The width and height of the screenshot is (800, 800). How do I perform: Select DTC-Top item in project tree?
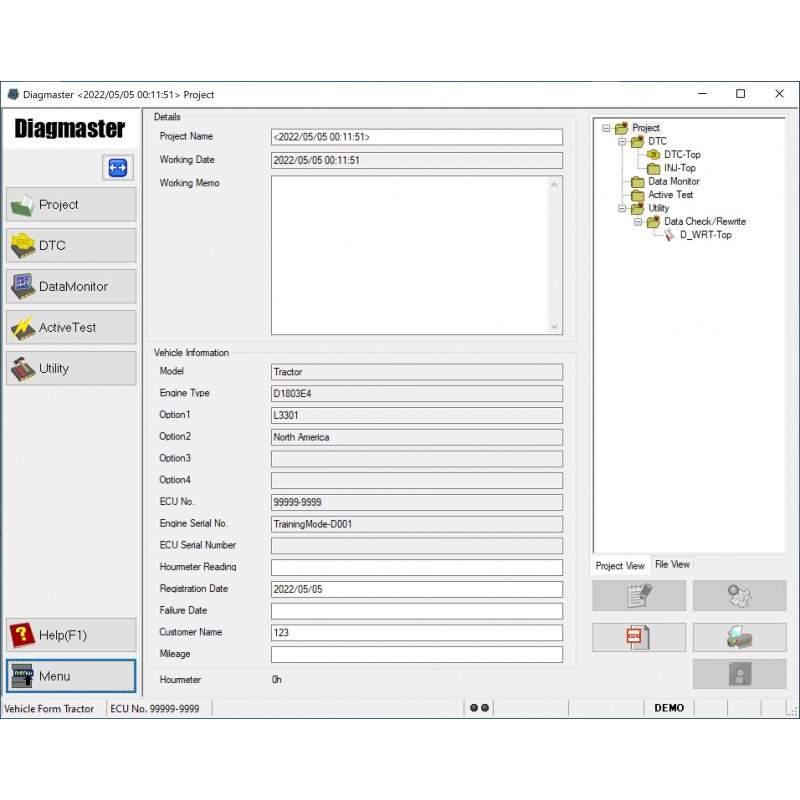point(681,155)
